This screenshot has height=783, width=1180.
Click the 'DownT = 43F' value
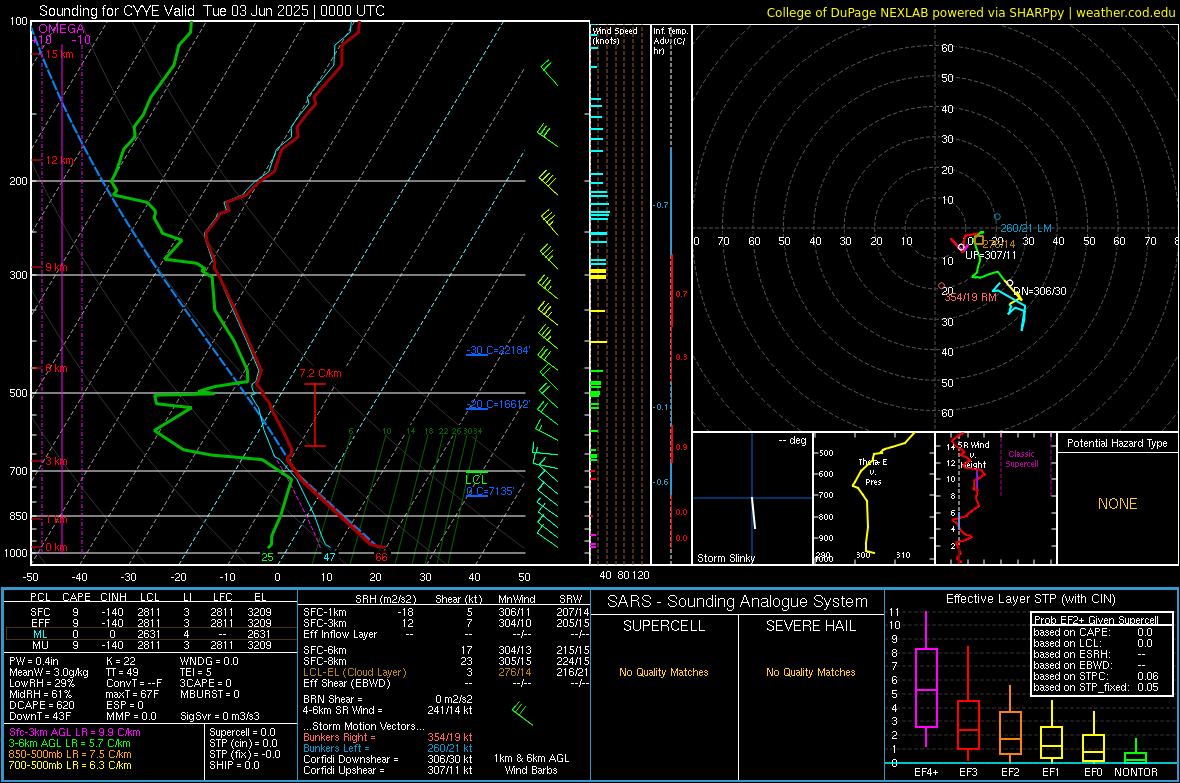(x=40, y=717)
